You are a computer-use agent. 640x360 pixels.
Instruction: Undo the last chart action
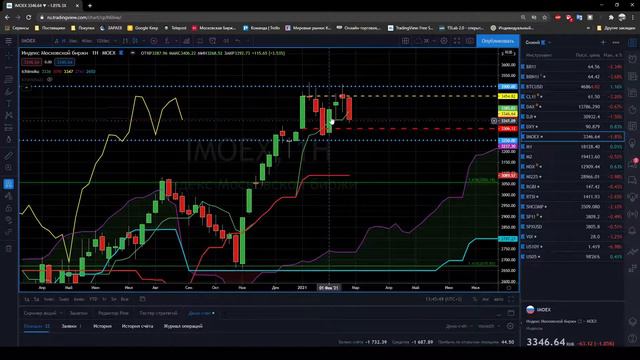tap(238, 41)
